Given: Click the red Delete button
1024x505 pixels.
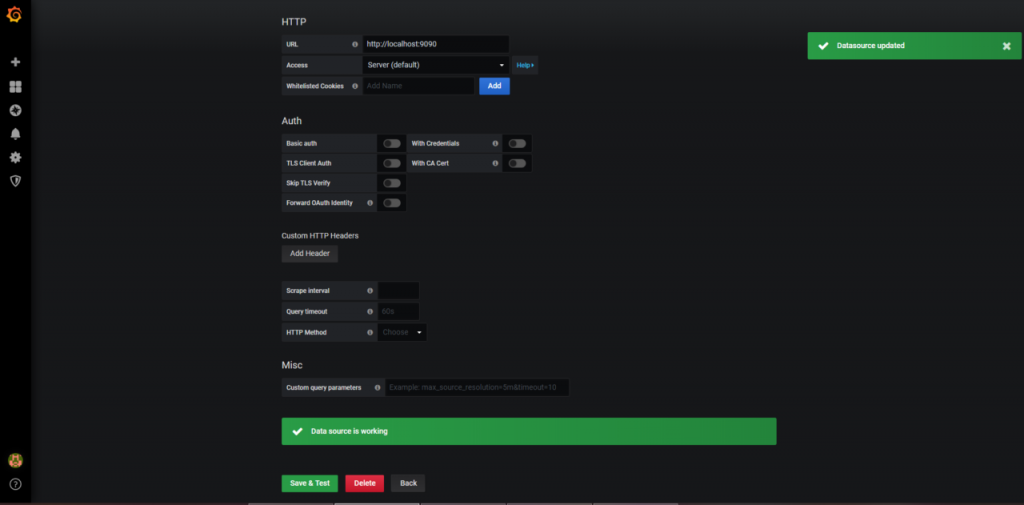Looking at the screenshot, I should click(364, 483).
